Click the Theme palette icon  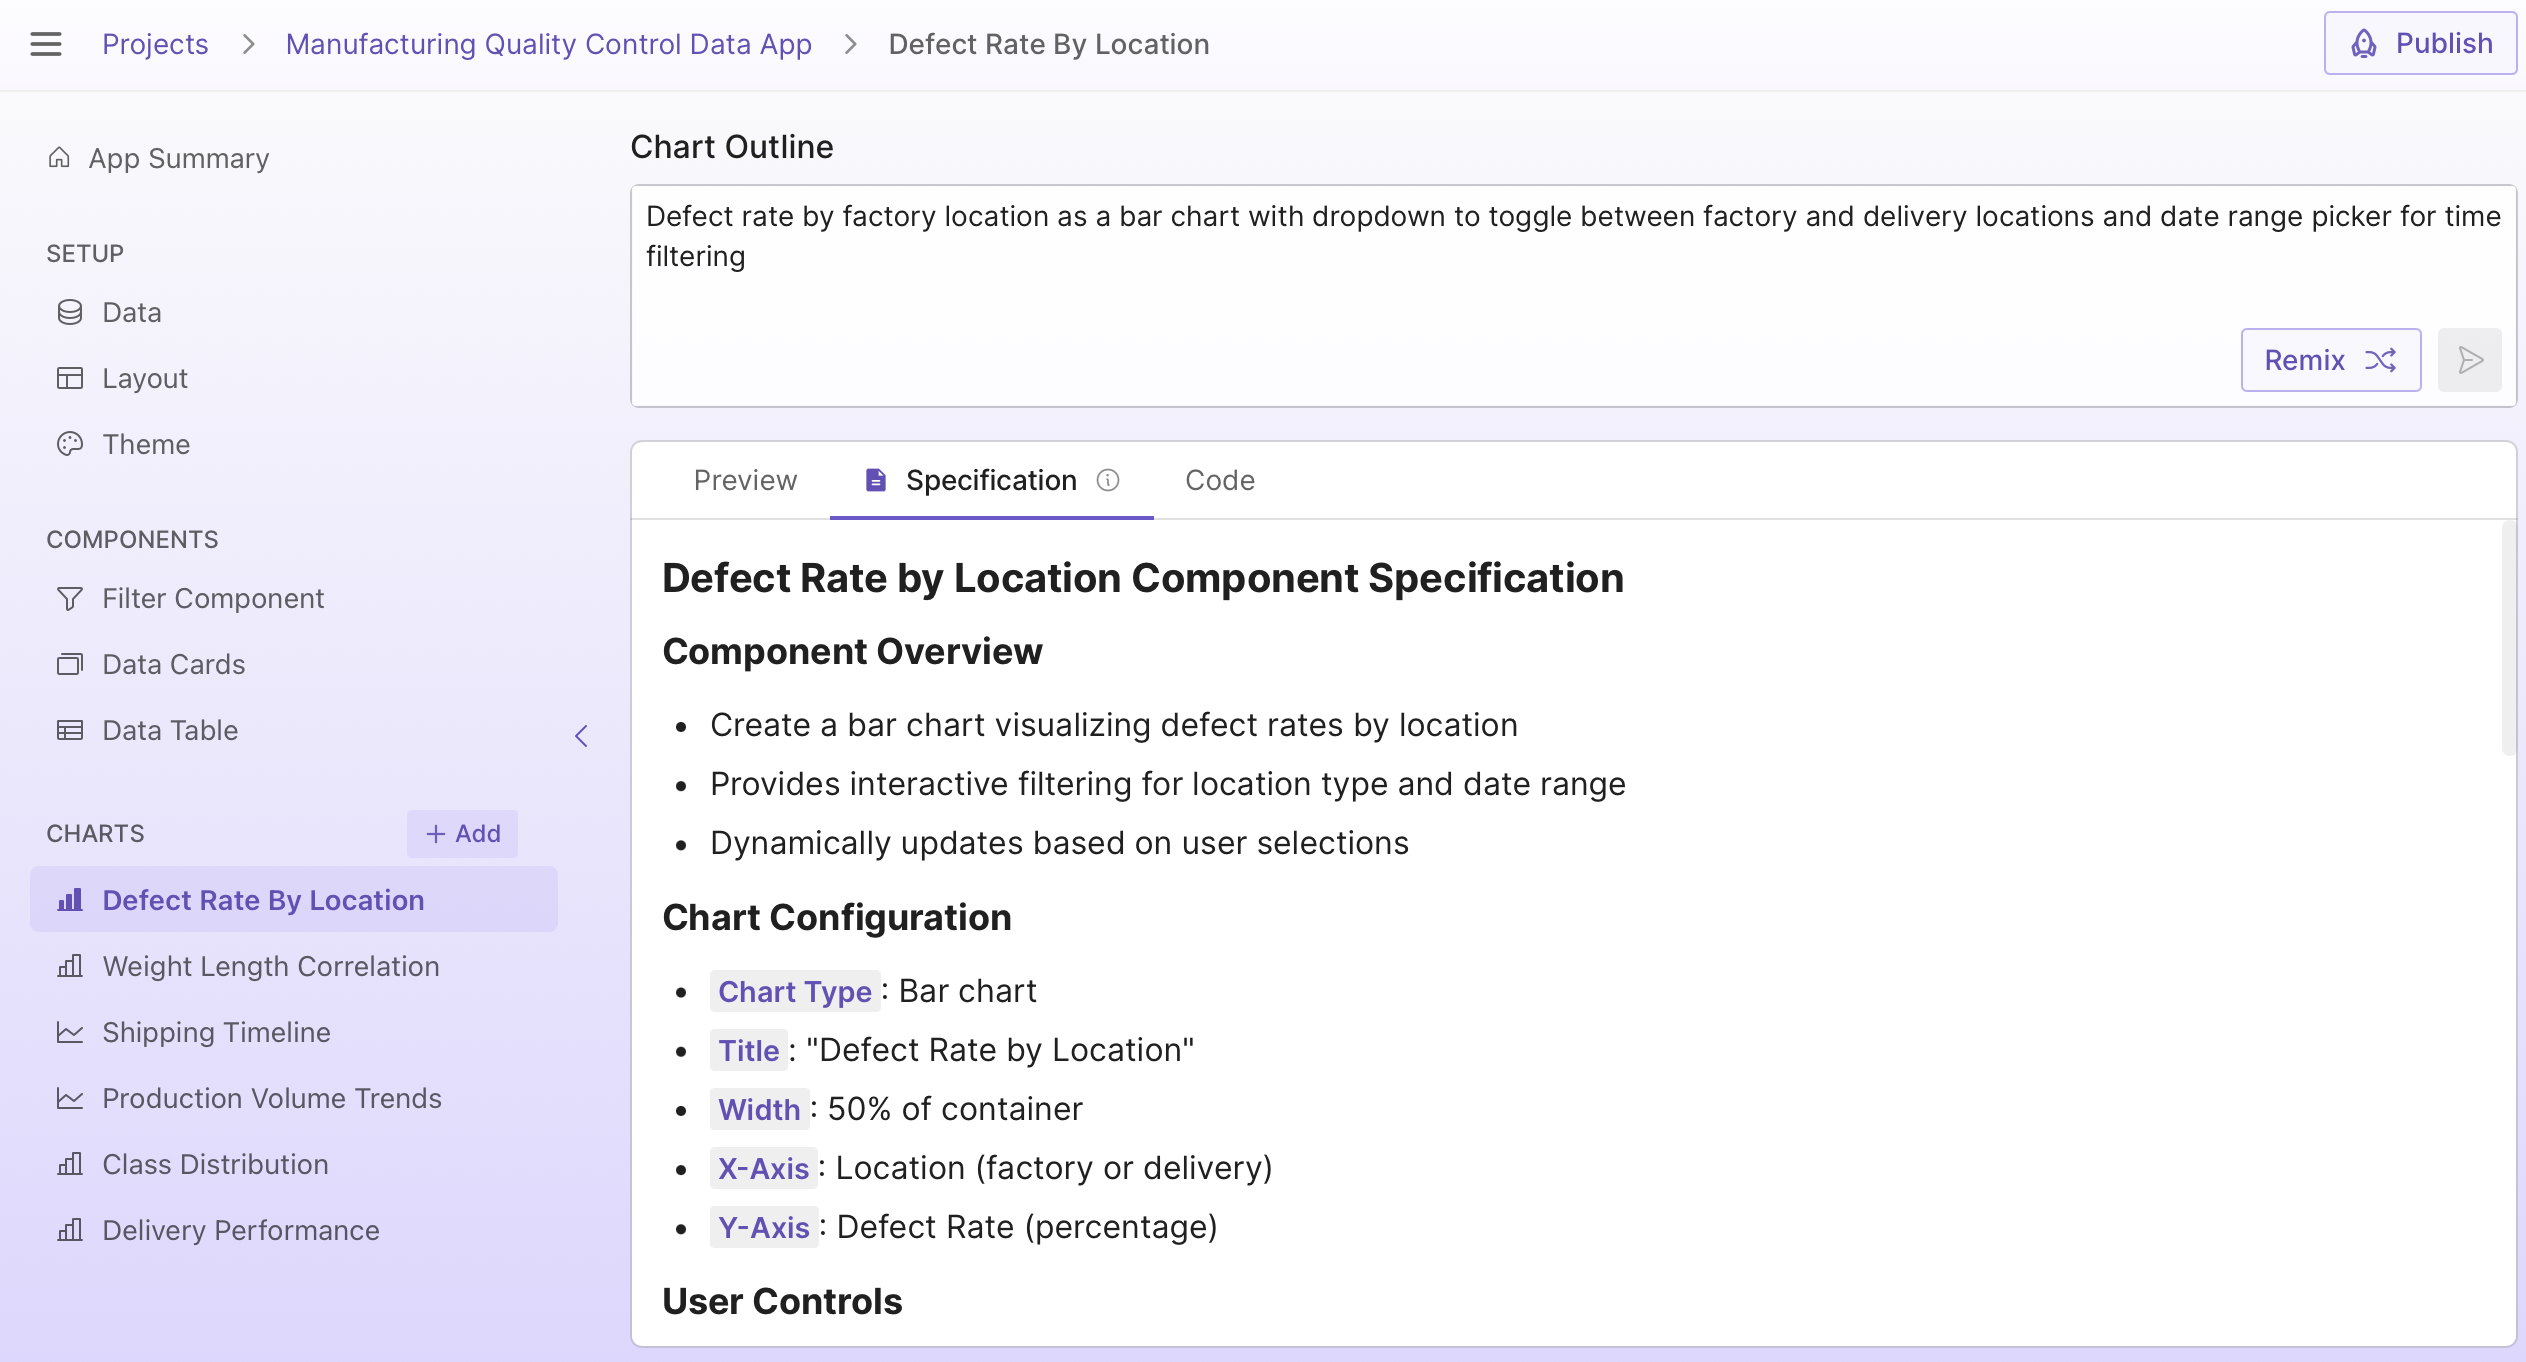tap(70, 444)
